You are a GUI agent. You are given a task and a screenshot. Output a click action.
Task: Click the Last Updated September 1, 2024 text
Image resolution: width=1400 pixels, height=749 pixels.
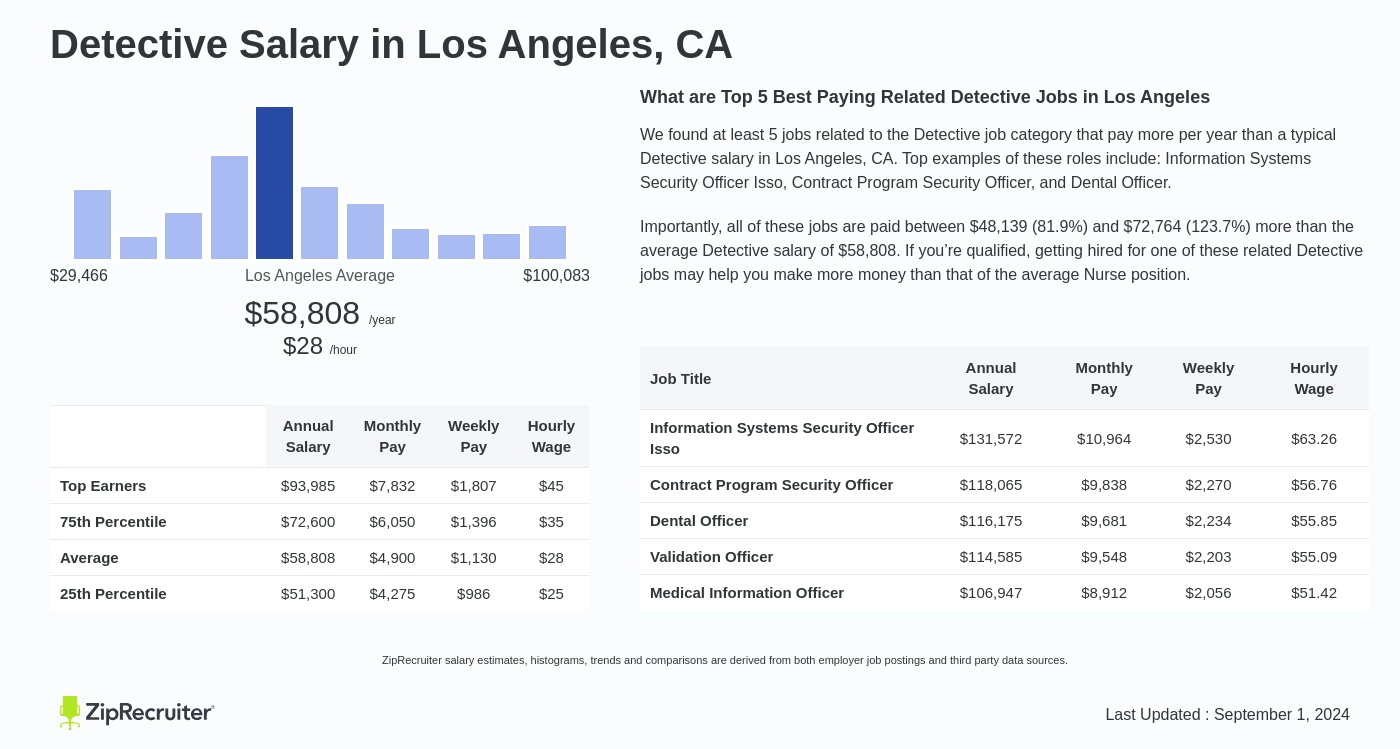(1227, 715)
